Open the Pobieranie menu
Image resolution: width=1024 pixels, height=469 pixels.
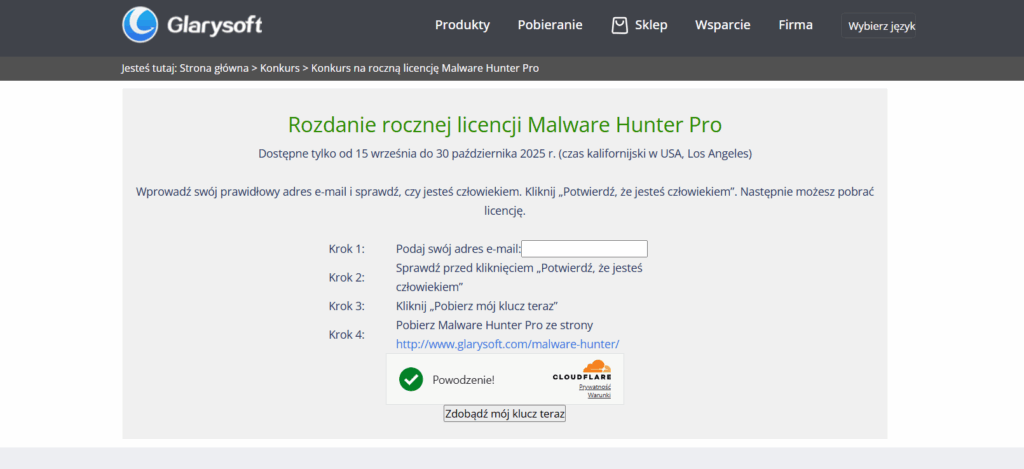[550, 25]
